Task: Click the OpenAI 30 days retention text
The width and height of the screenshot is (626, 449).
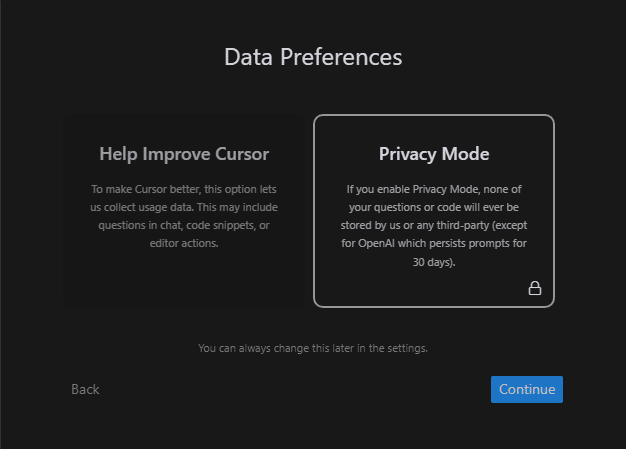Action: [x=434, y=262]
